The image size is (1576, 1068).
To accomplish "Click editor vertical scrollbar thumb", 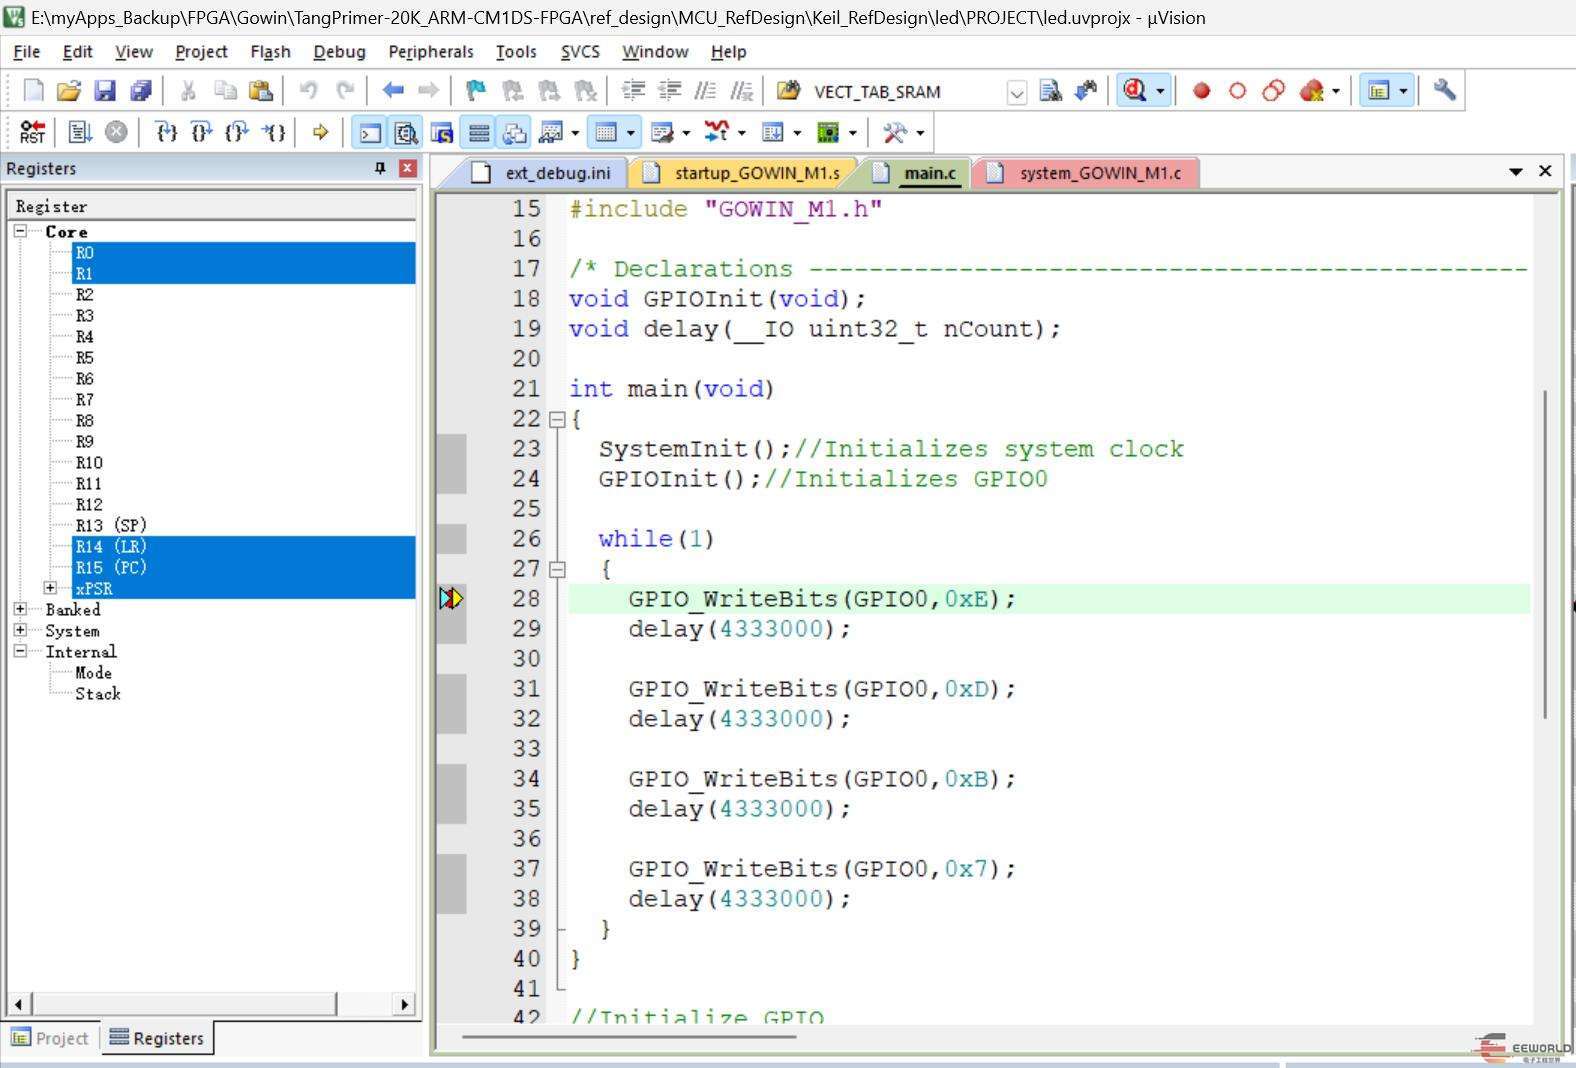I will point(1545,554).
